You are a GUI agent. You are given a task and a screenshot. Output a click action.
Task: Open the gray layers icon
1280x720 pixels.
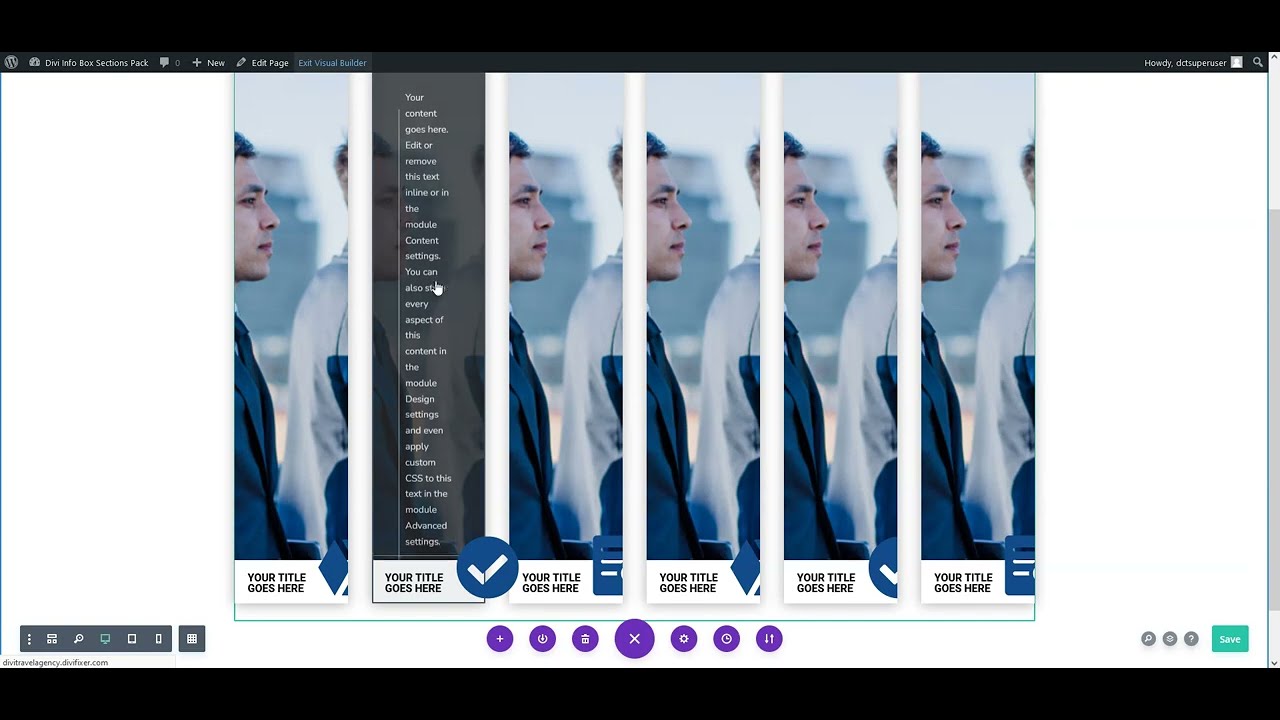(1170, 639)
